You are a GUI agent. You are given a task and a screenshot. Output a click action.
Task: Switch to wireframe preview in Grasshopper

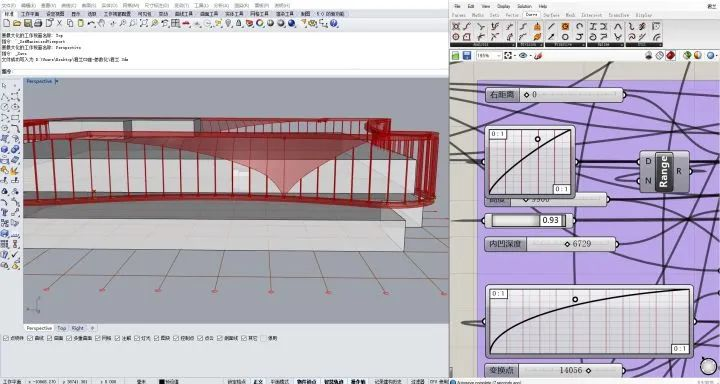[660, 56]
